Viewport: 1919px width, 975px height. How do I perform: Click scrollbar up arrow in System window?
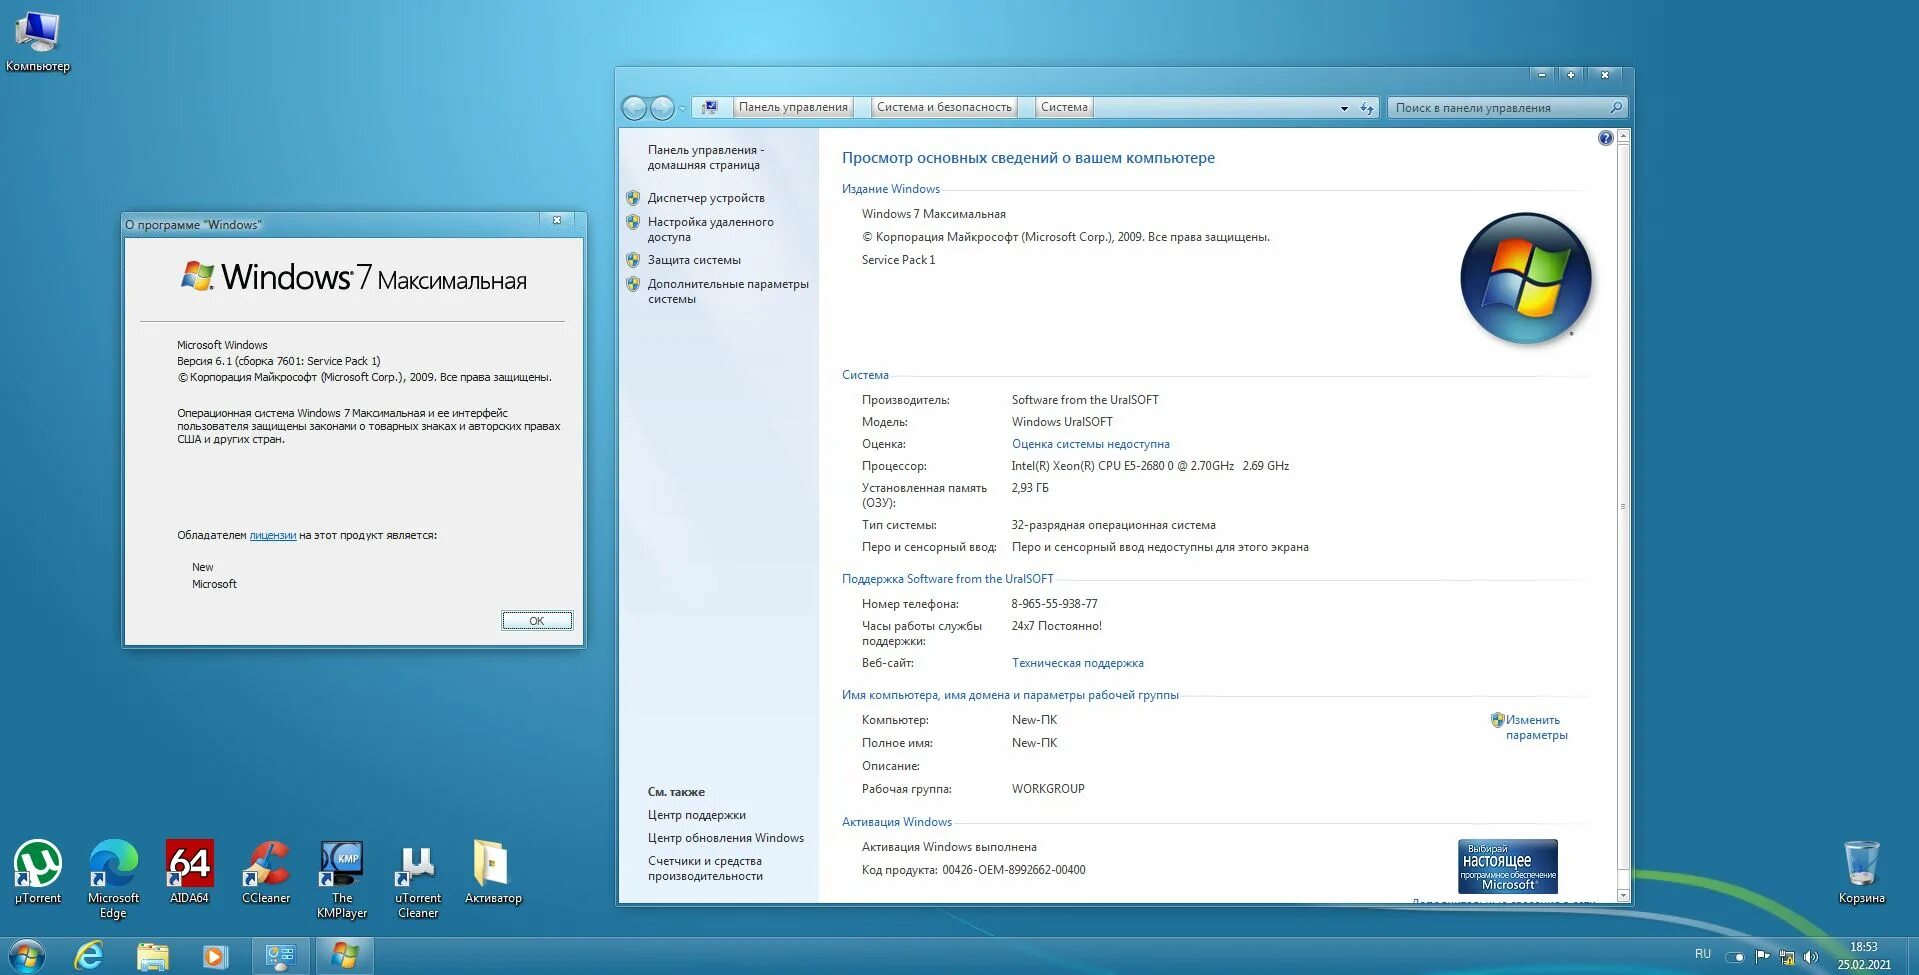(1623, 136)
